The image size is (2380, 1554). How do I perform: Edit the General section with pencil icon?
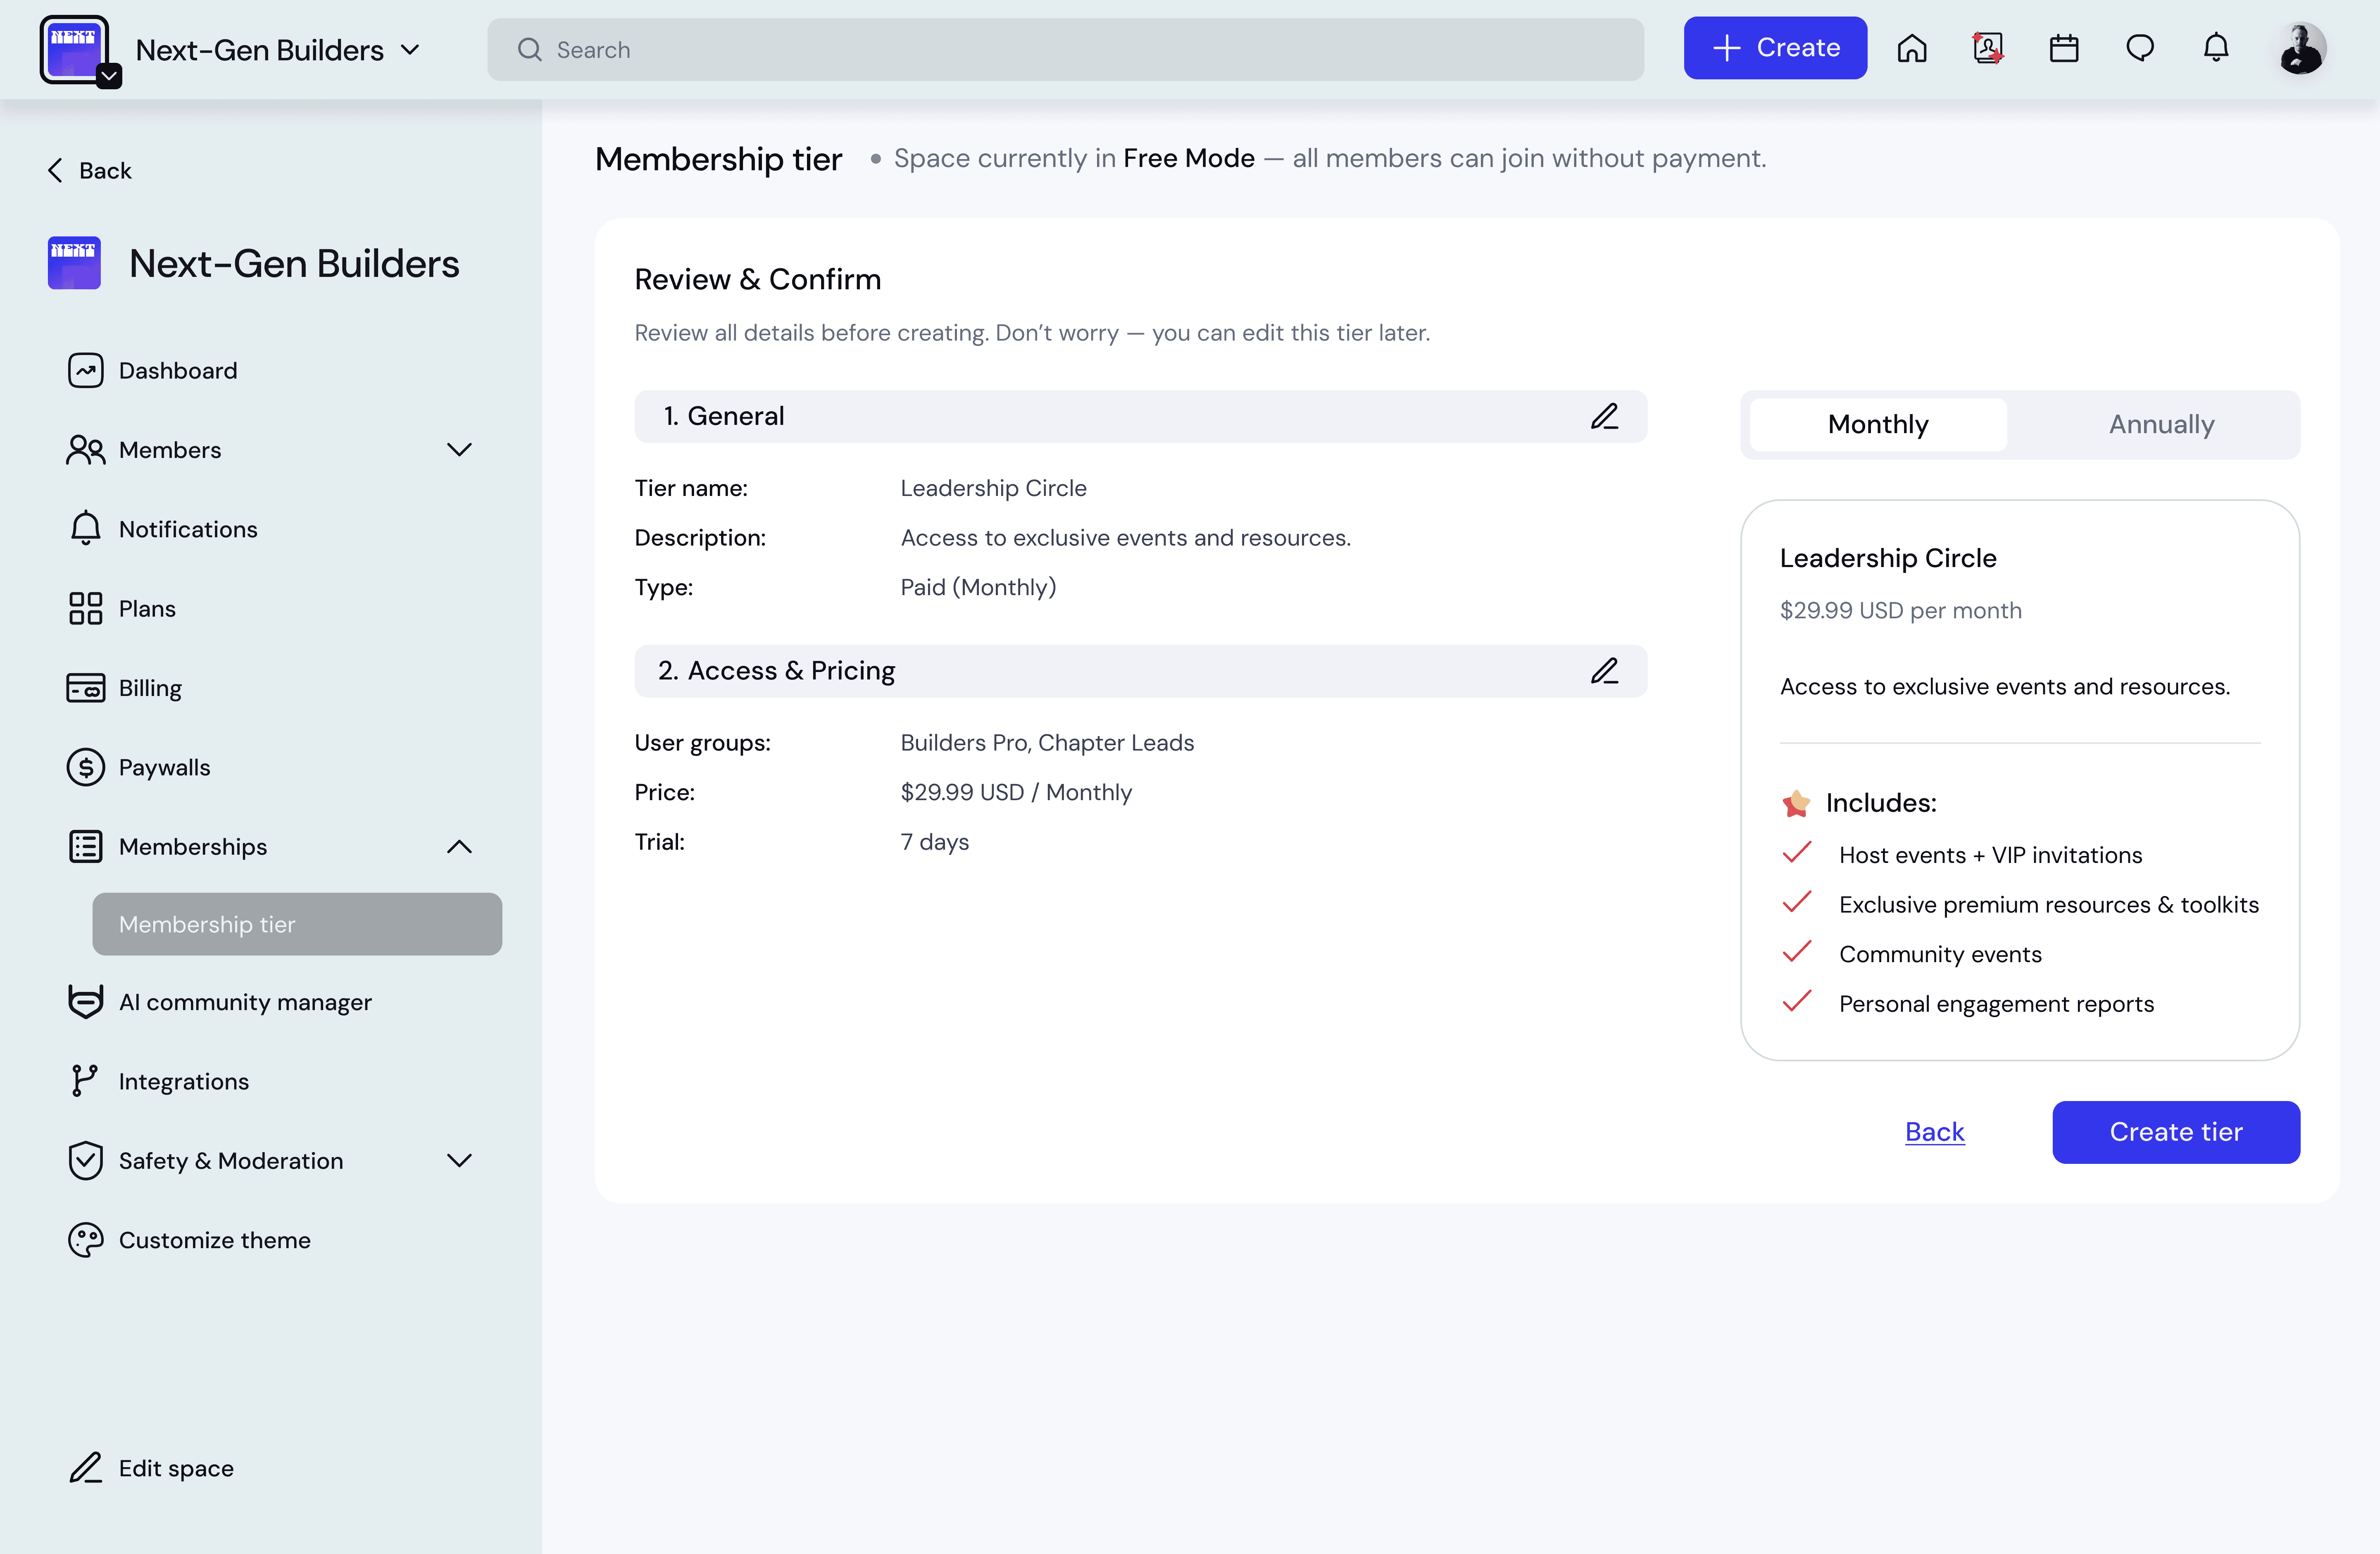1604,416
